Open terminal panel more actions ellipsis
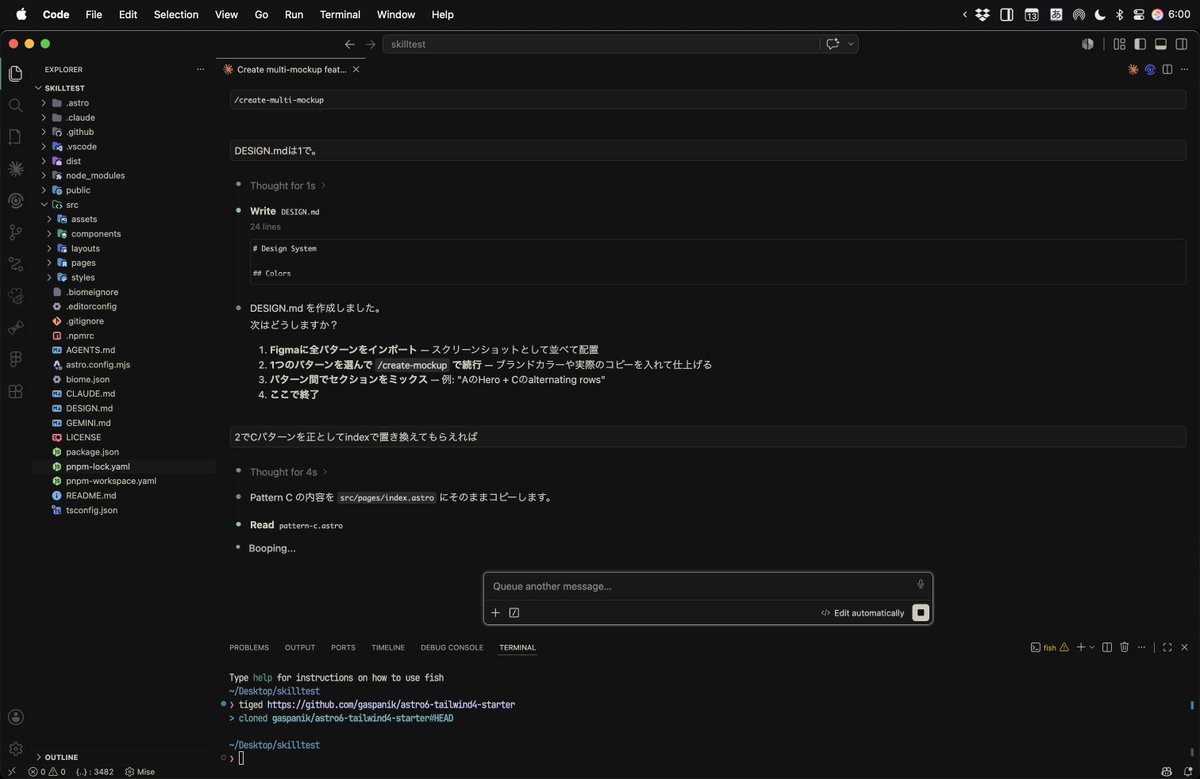Screen dimensions: 1200x779 pos(1143,647)
